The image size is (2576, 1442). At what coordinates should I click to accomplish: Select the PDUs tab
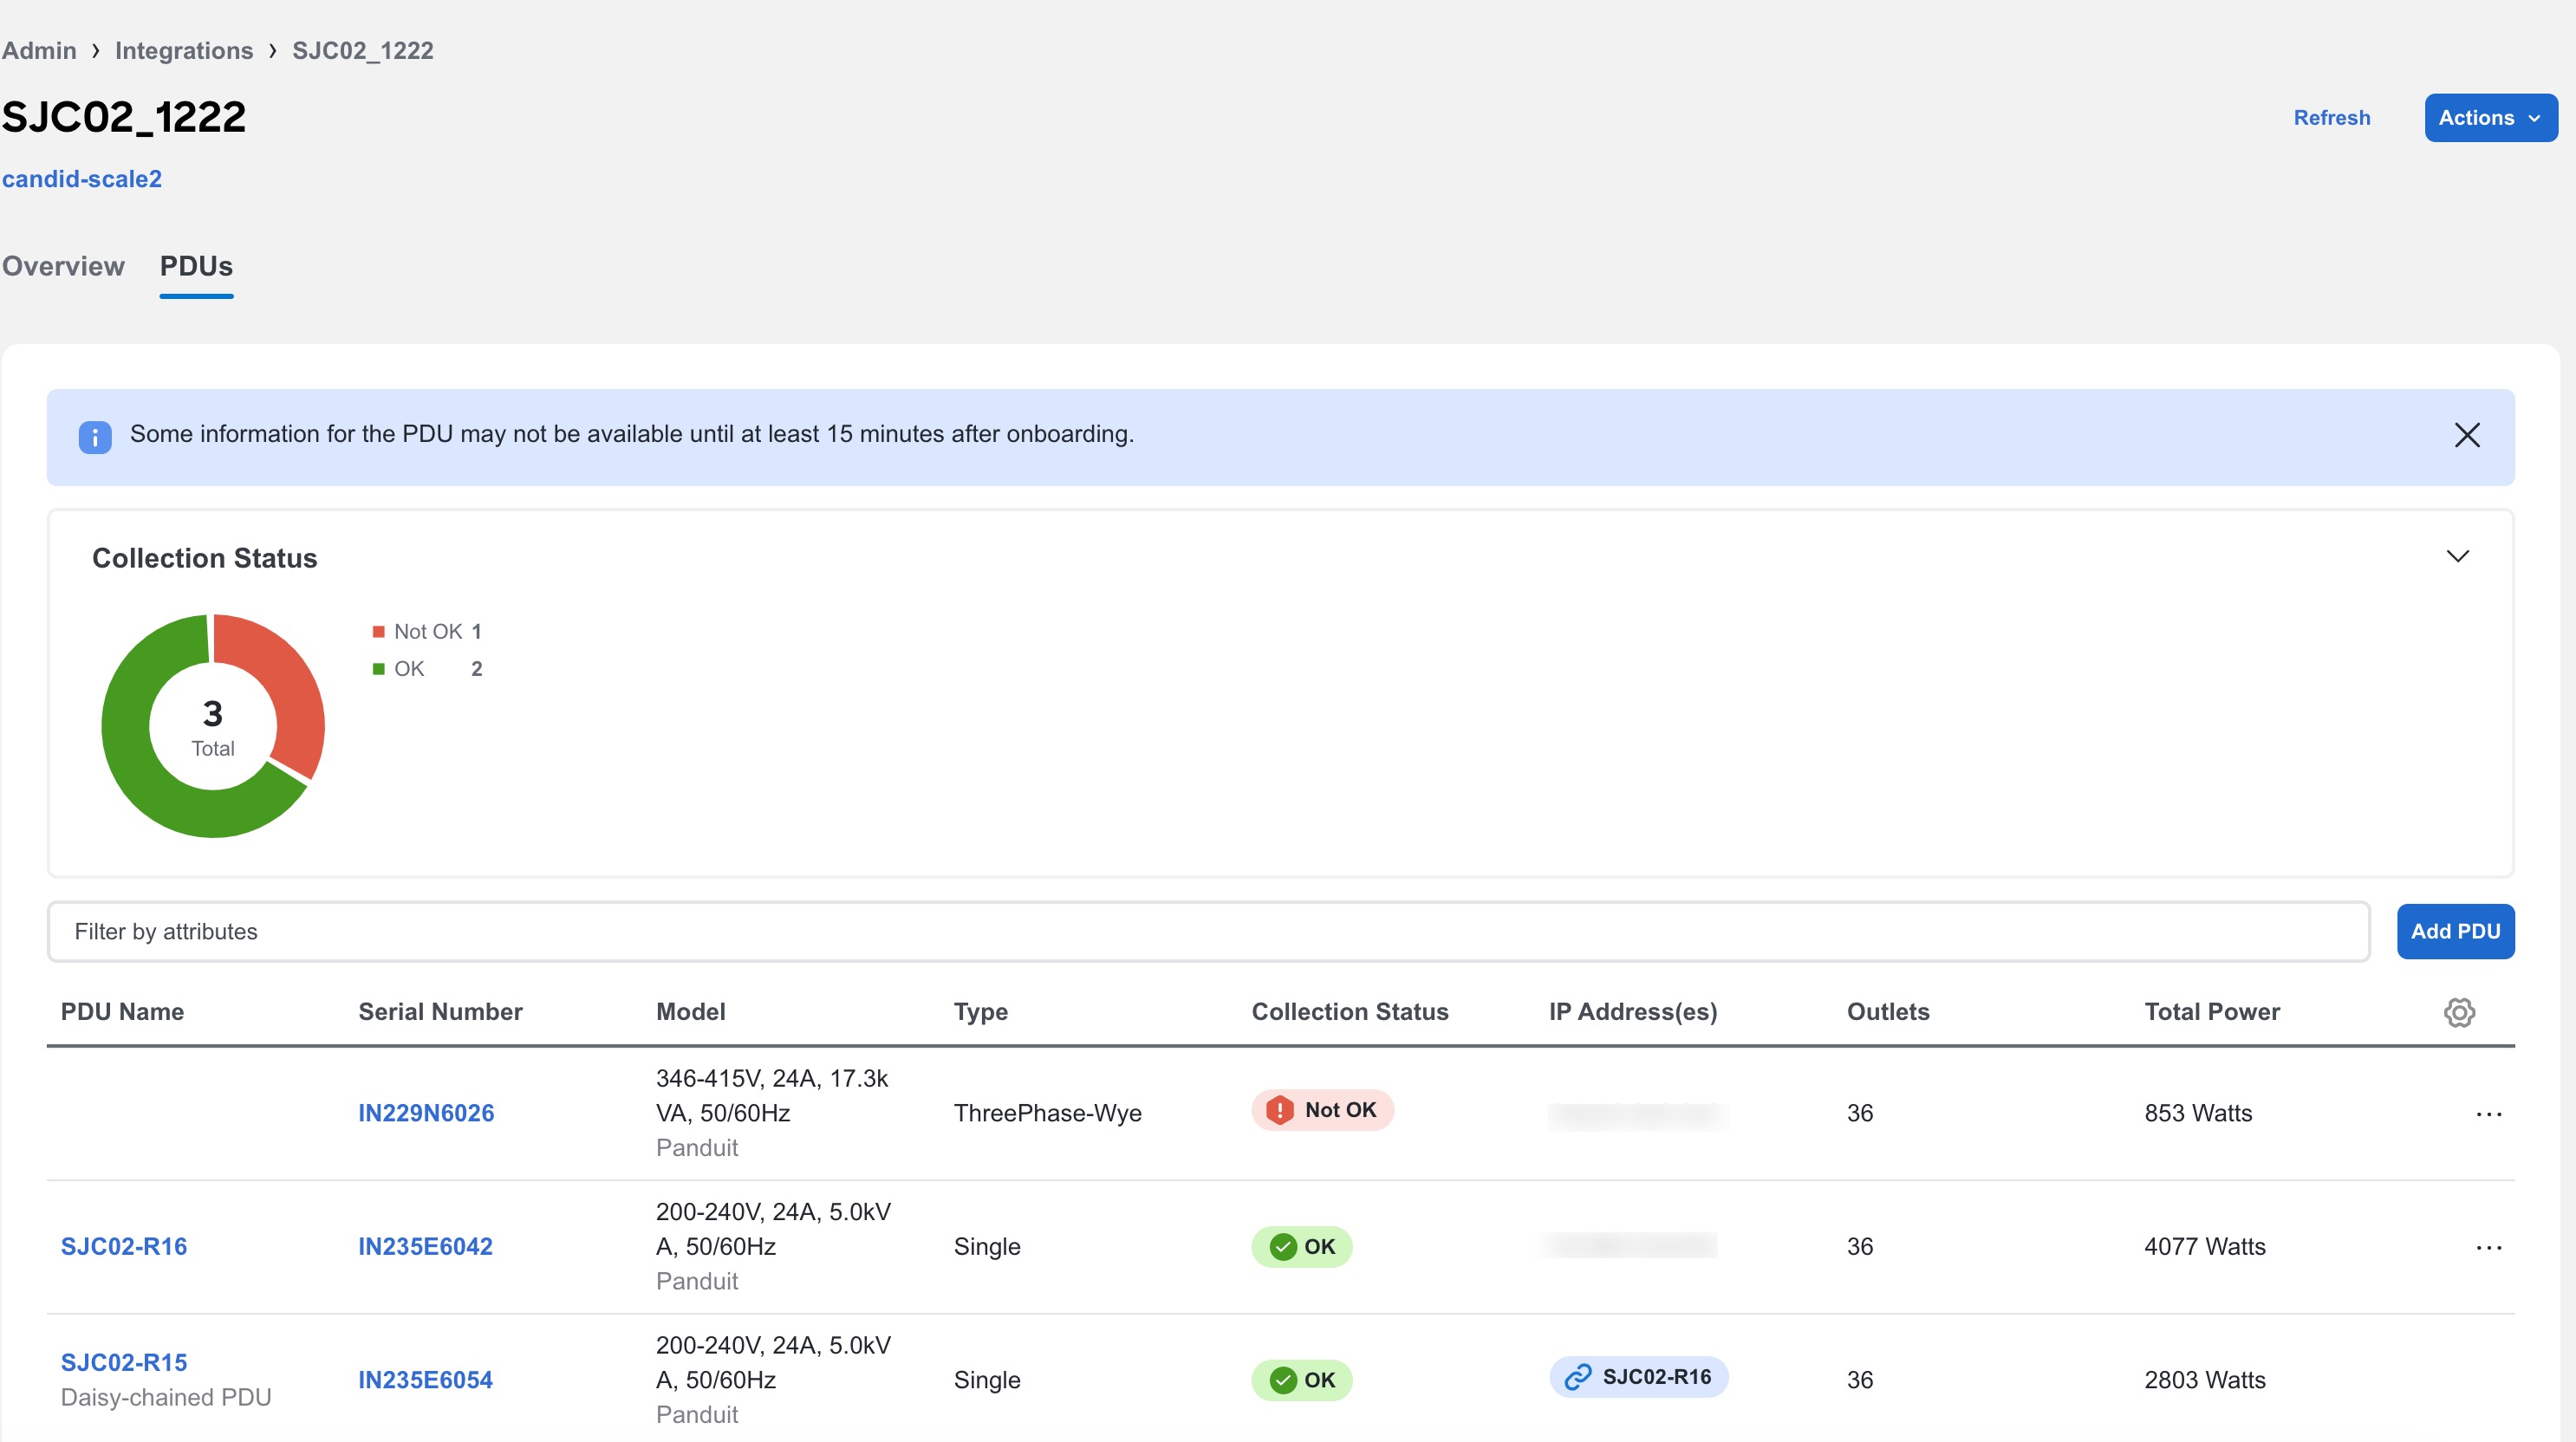[x=197, y=265]
